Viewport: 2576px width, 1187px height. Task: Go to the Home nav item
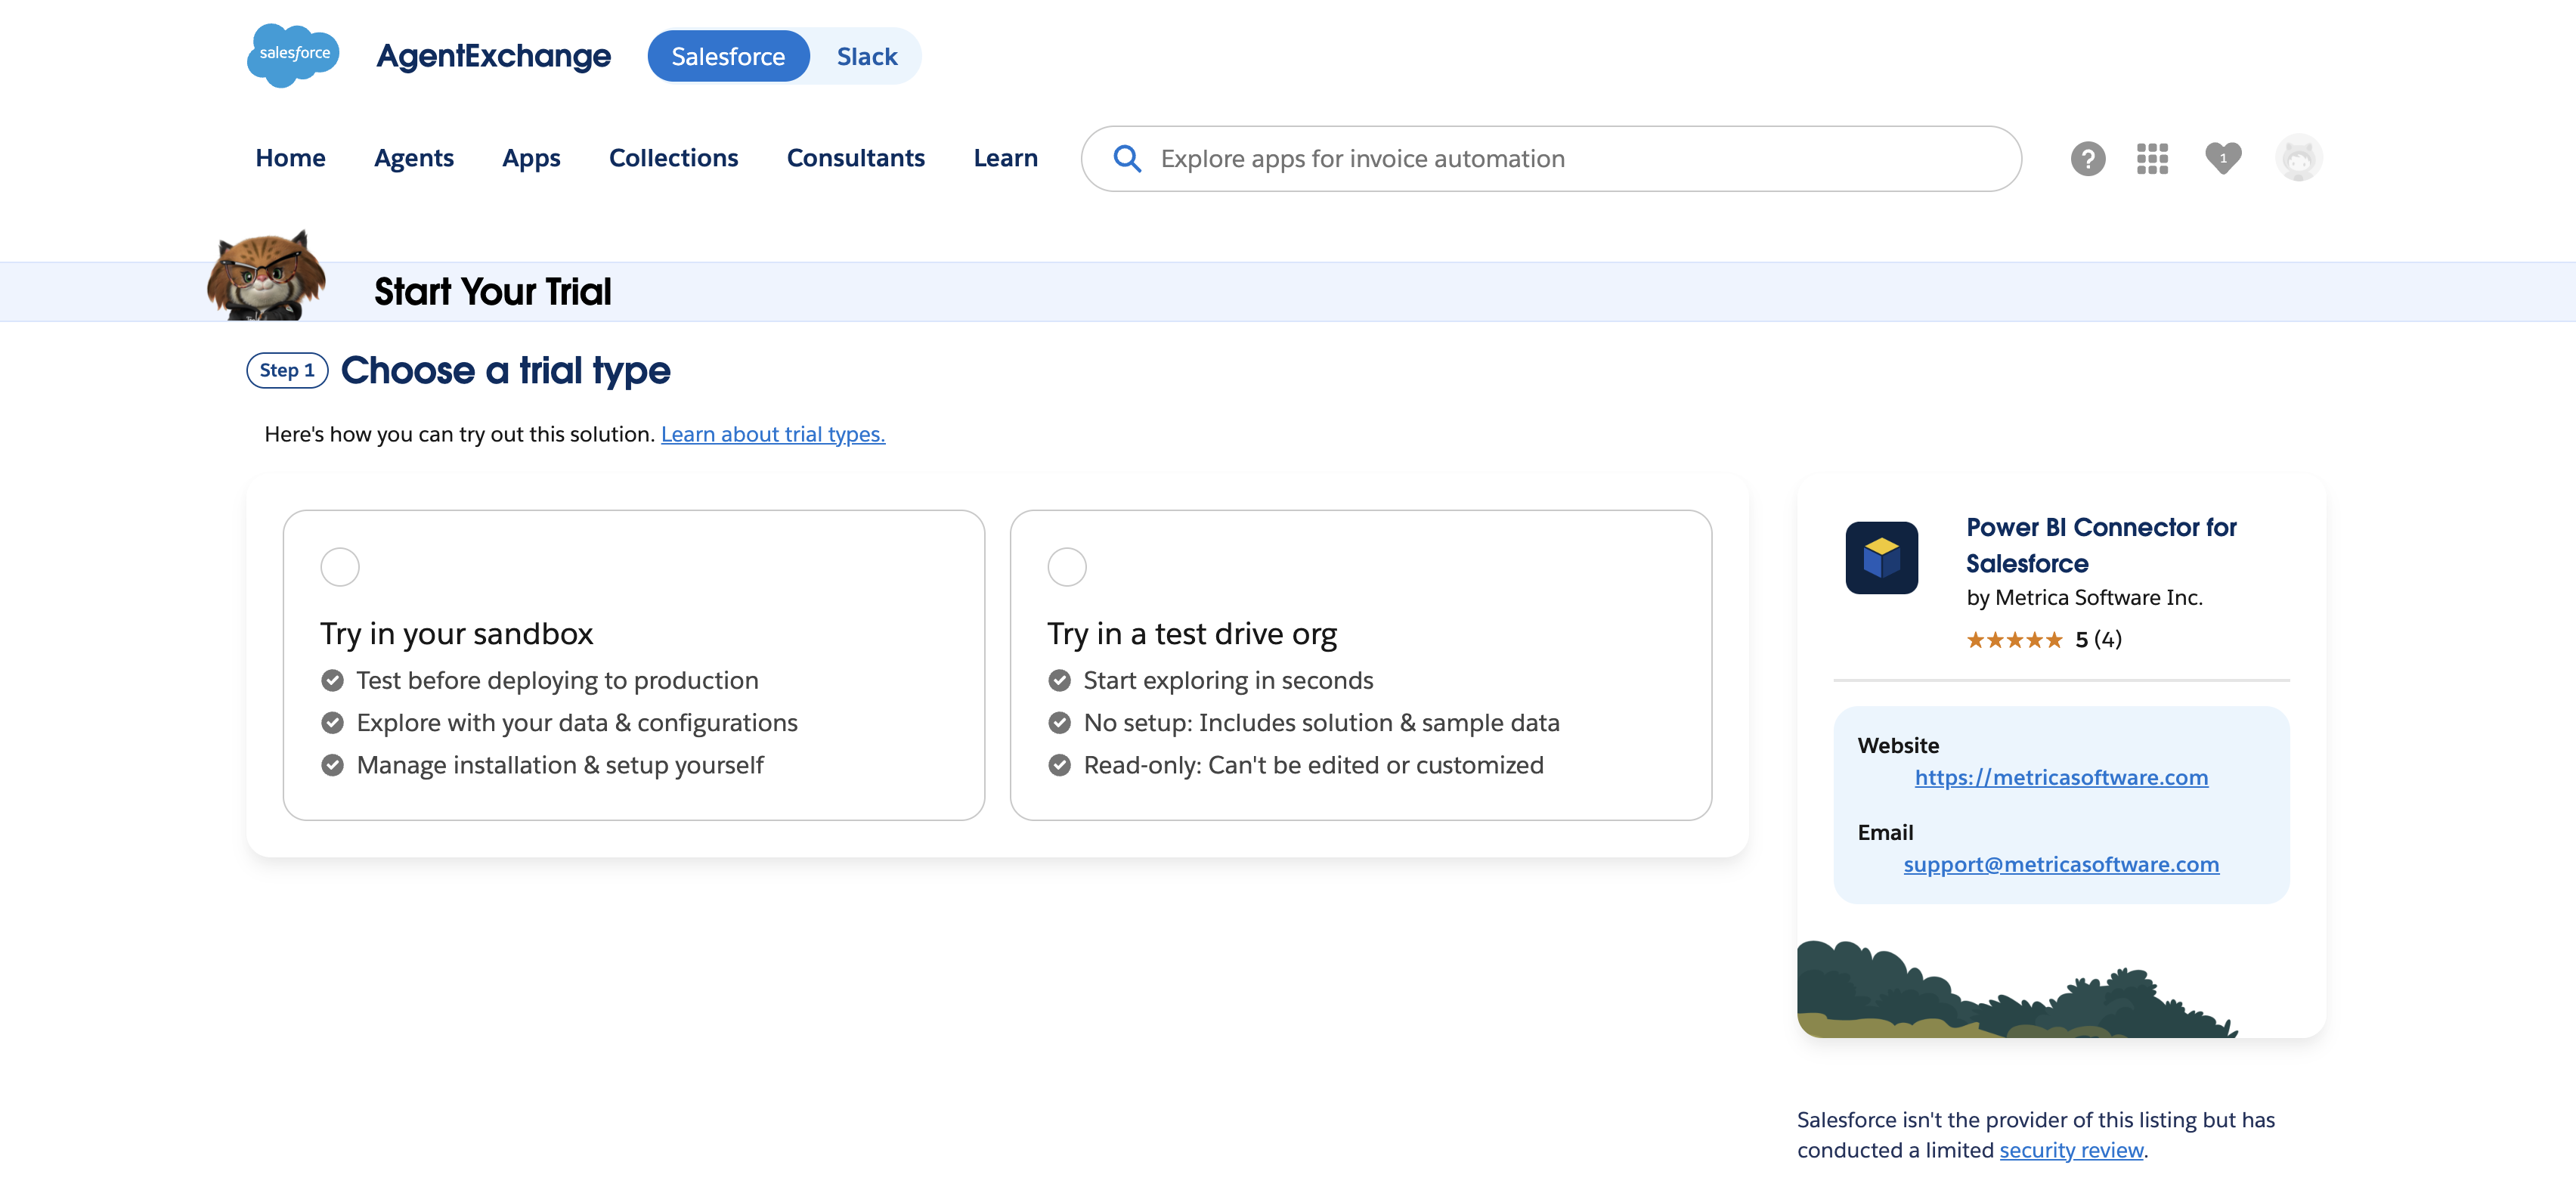point(290,158)
